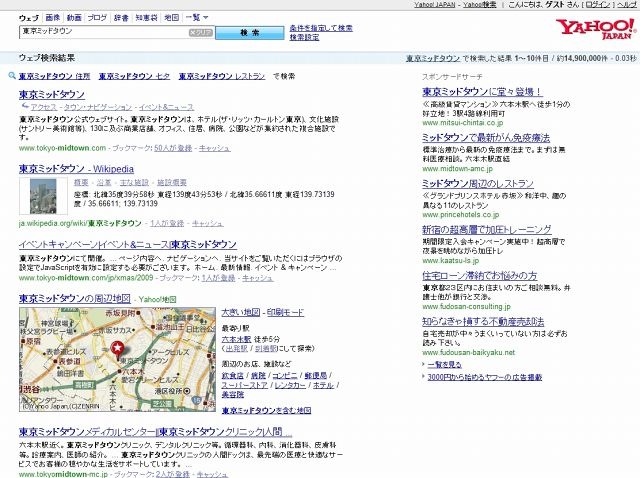The width and height of the screenshot is (640, 478).
Task: Select the ウェブ search tab
Action: pos(29,18)
